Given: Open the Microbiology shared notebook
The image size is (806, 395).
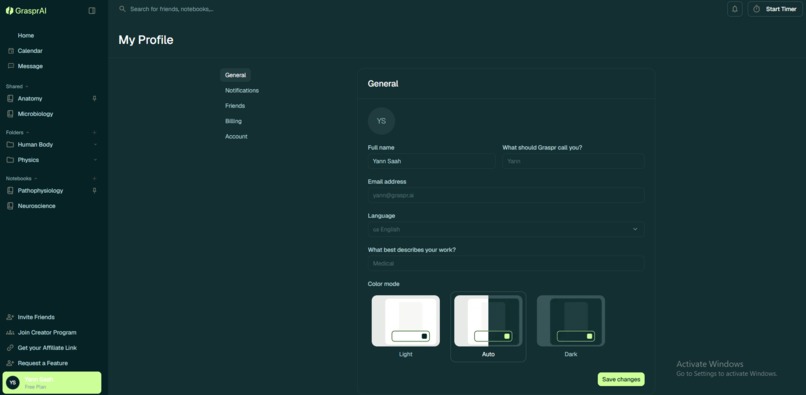Looking at the screenshot, I should click(x=35, y=114).
